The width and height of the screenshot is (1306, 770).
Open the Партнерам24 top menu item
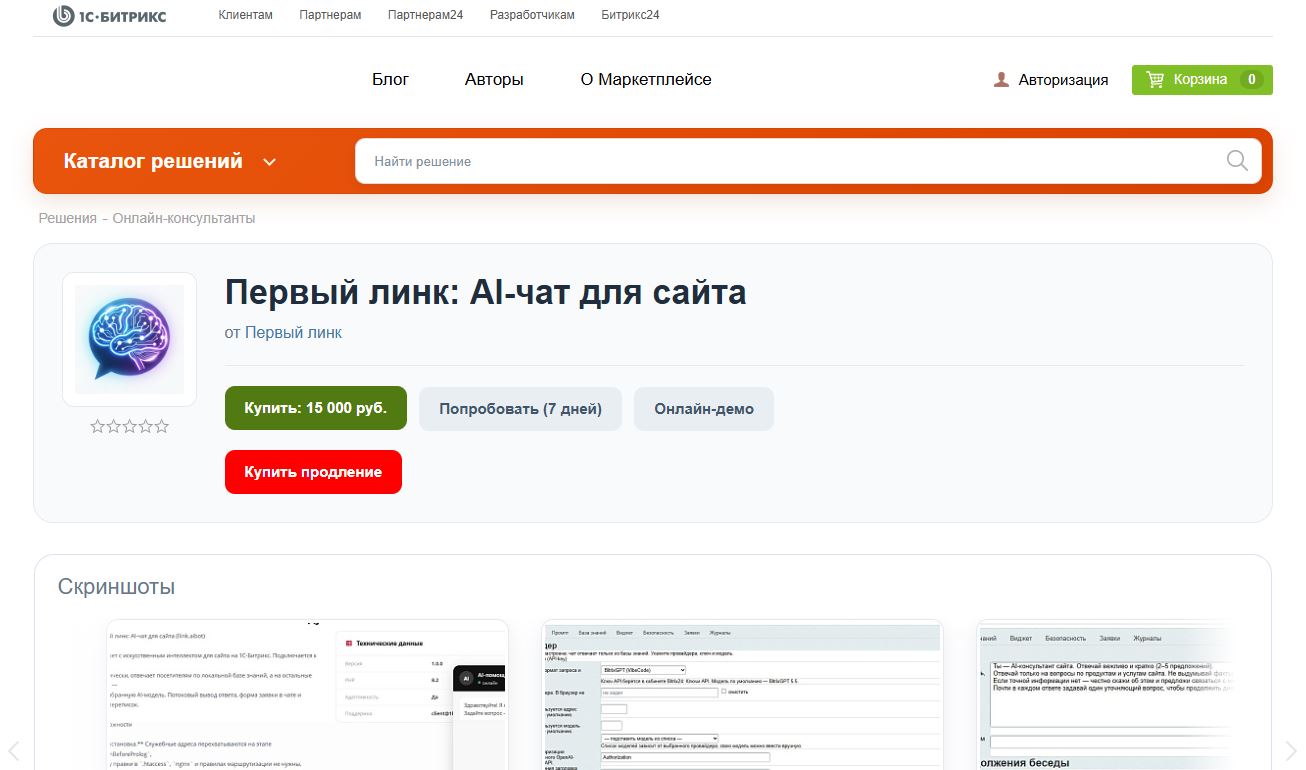click(425, 15)
